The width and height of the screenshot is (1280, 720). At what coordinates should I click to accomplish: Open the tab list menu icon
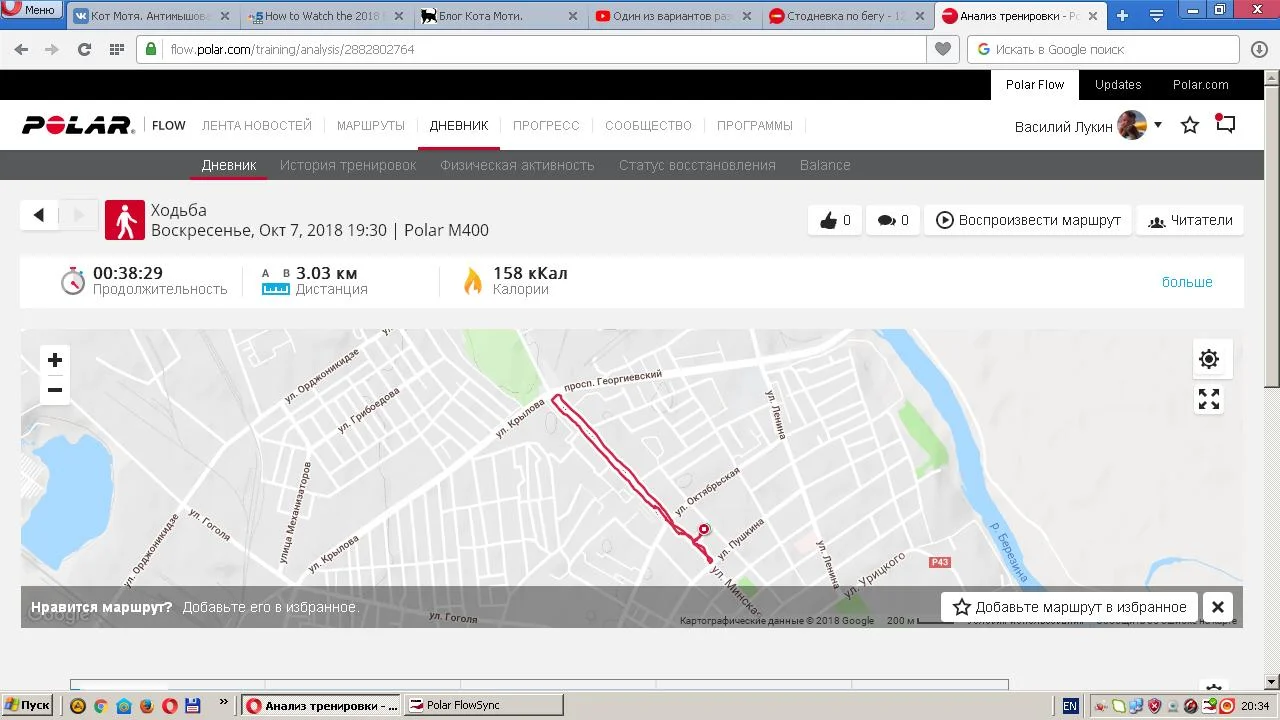[1156, 16]
